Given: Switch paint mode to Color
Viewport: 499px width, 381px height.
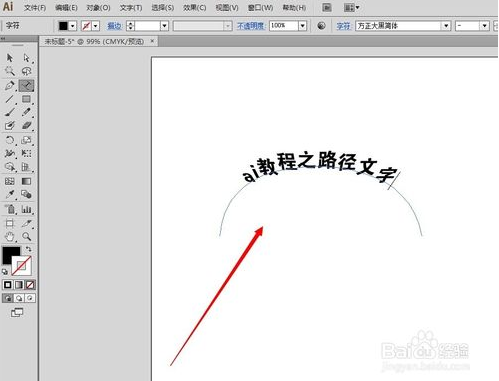Looking at the screenshot, I should tap(8, 285).
